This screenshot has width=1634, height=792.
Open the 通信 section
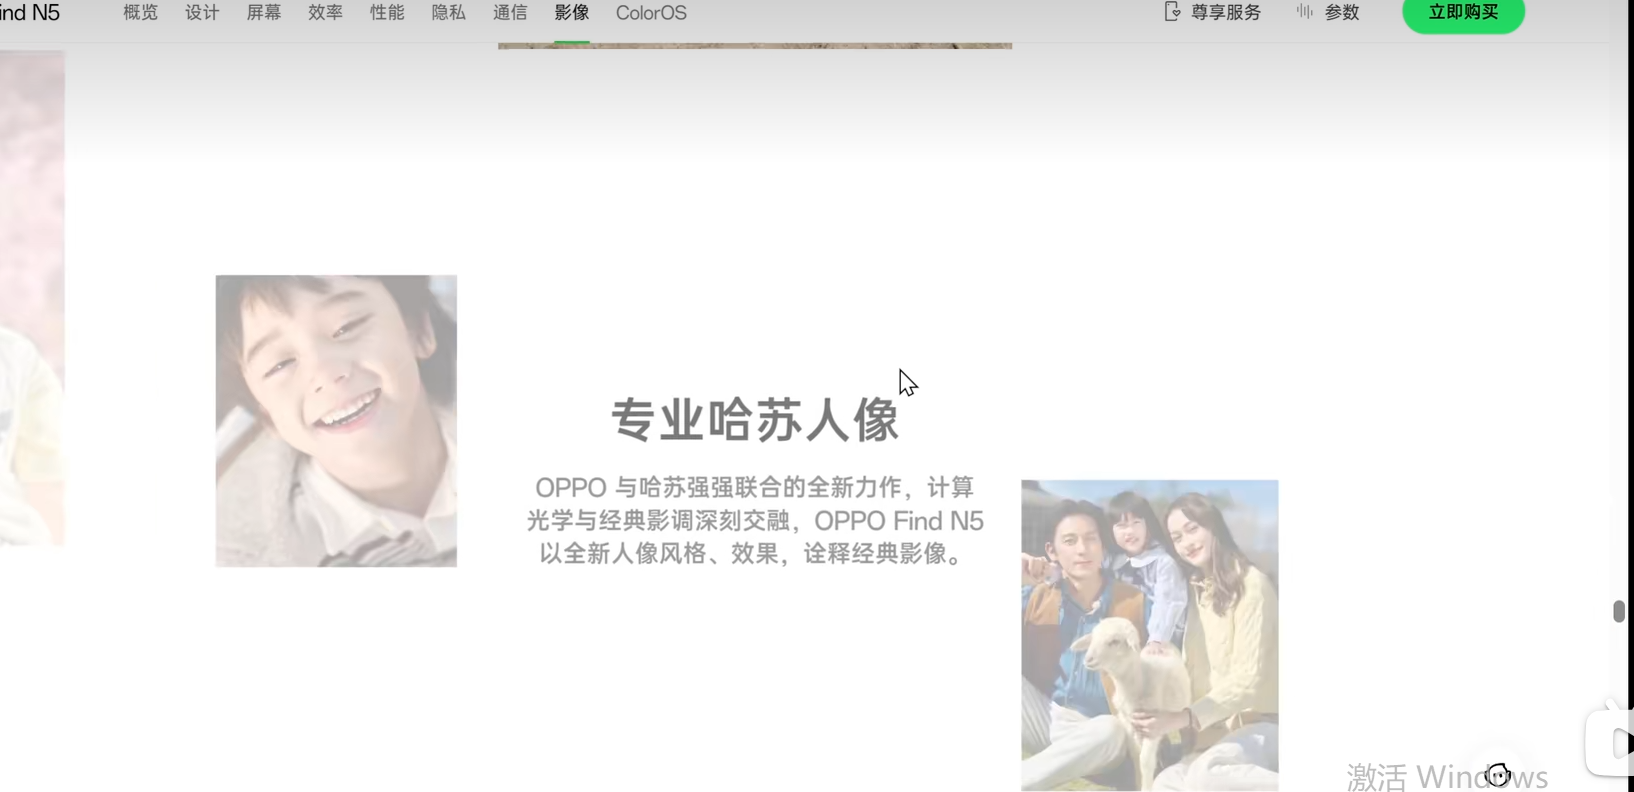[510, 13]
